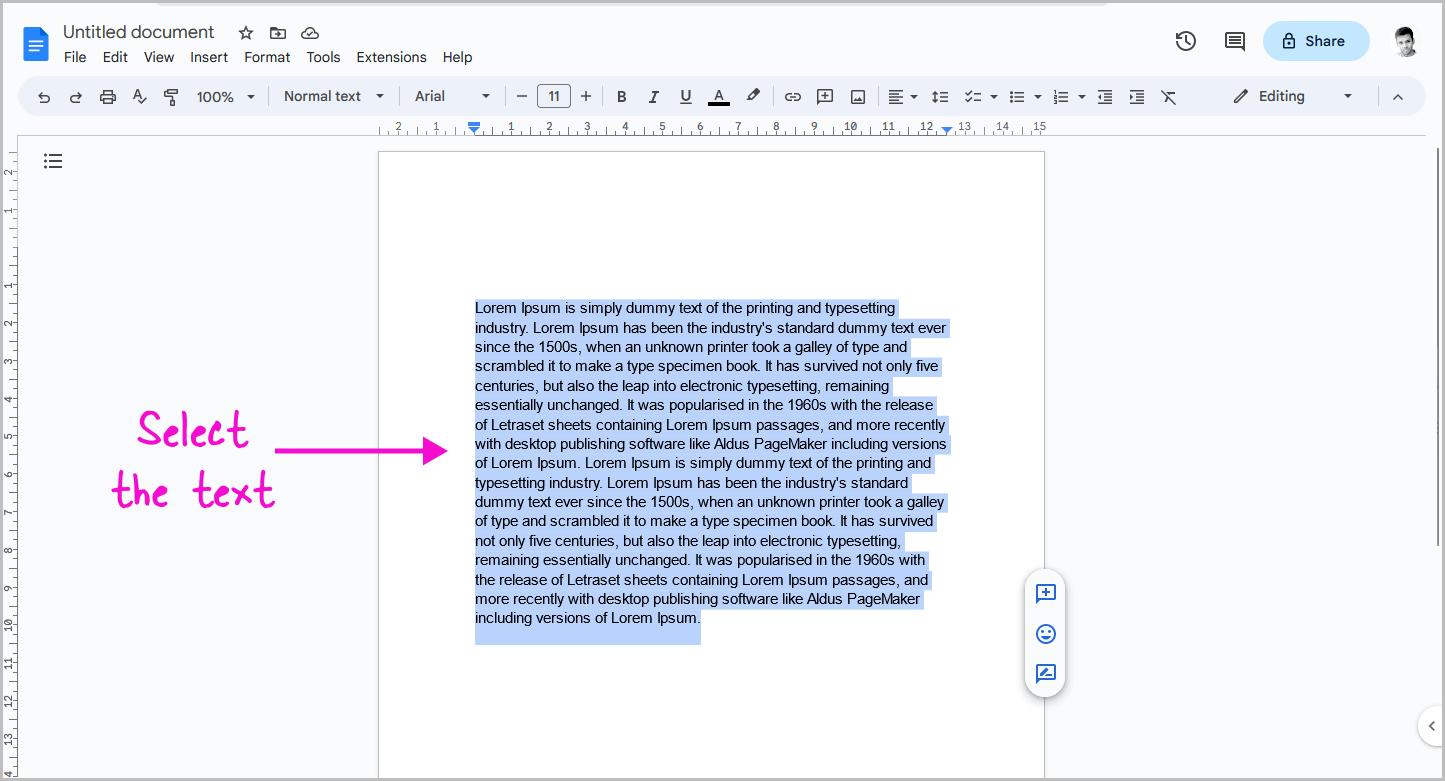This screenshot has width=1445, height=781.
Task: Click the paint format tool
Action: point(171,96)
